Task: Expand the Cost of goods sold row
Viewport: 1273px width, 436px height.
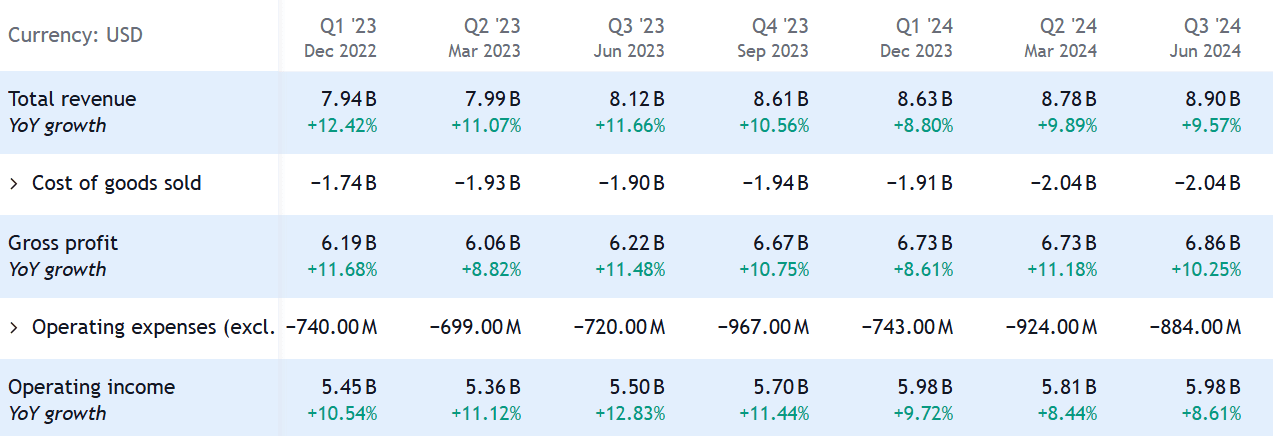Action: click(14, 183)
